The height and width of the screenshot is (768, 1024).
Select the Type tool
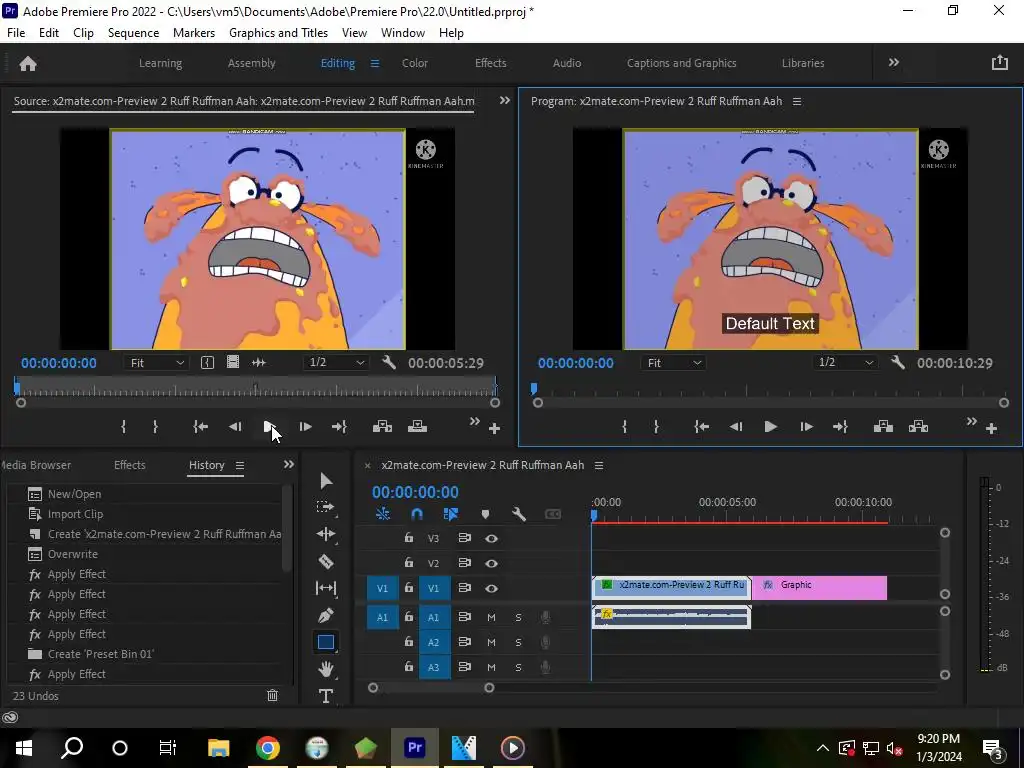(326, 696)
